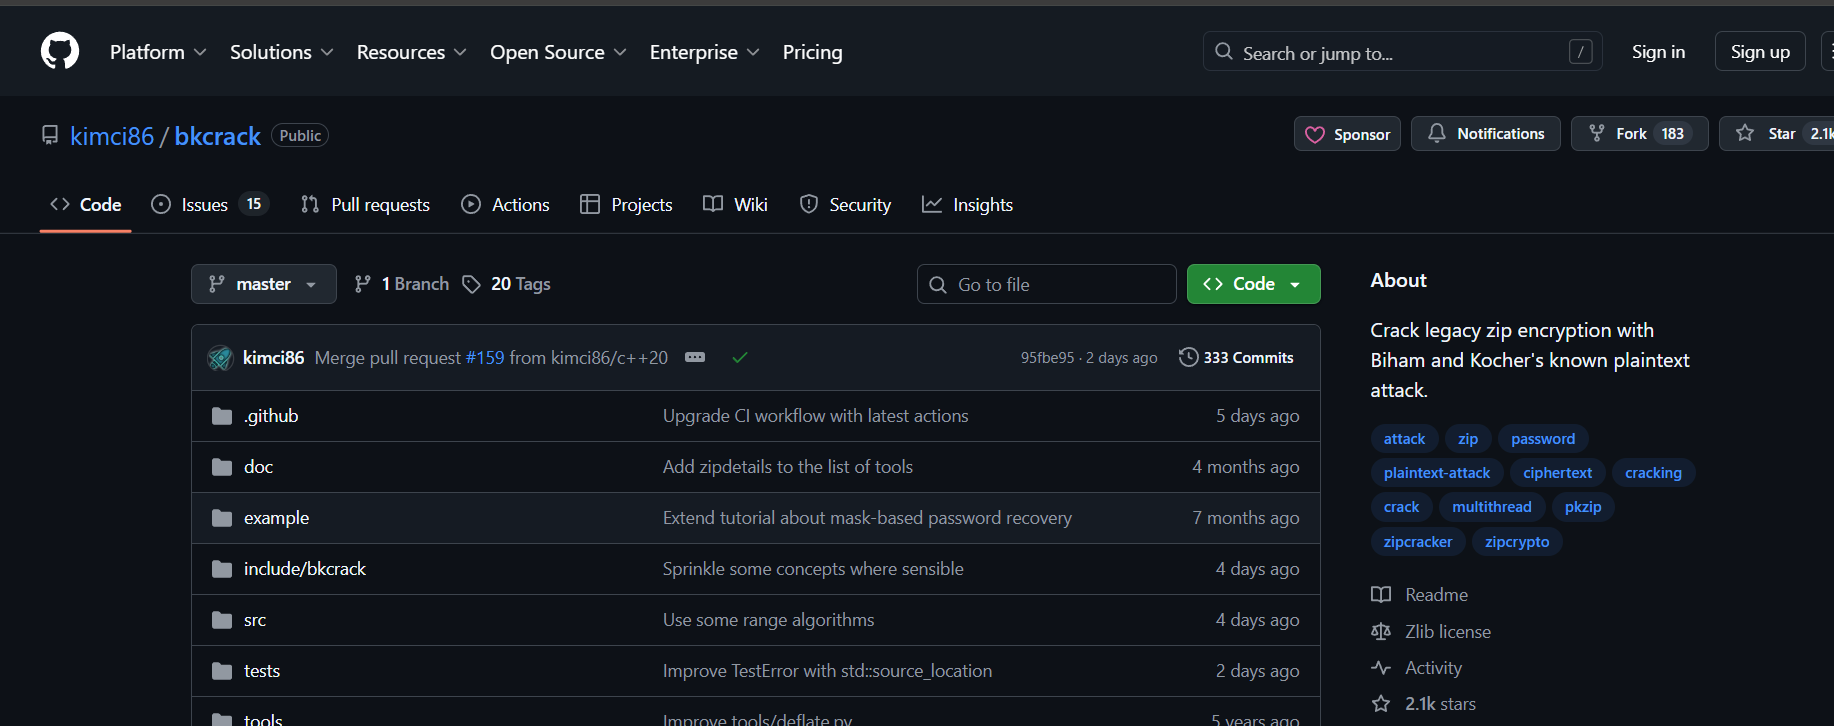
Task: Expand the Enterprise menu
Action: tap(704, 52)
